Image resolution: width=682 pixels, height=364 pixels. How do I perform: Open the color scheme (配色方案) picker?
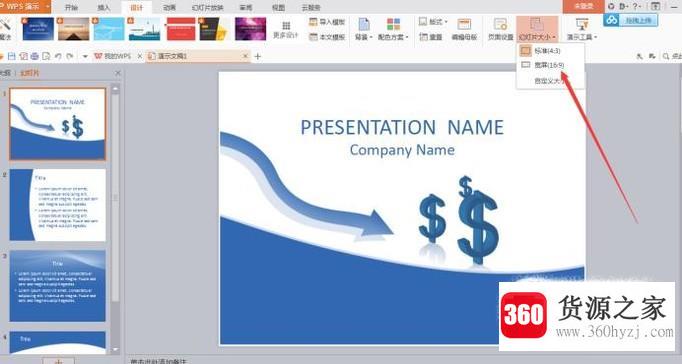point(393,30)
